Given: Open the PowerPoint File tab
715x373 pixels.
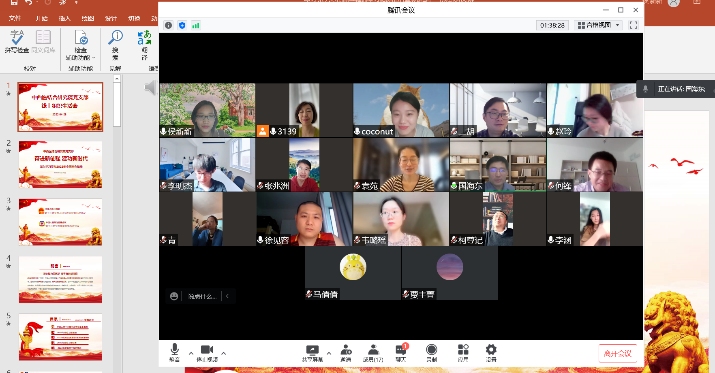Looking at the screenshot, I should tap(15, 18).
